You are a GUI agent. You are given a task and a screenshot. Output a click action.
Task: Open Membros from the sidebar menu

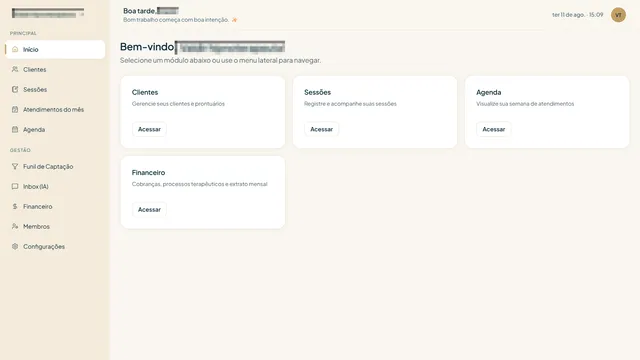coord(55,227)
